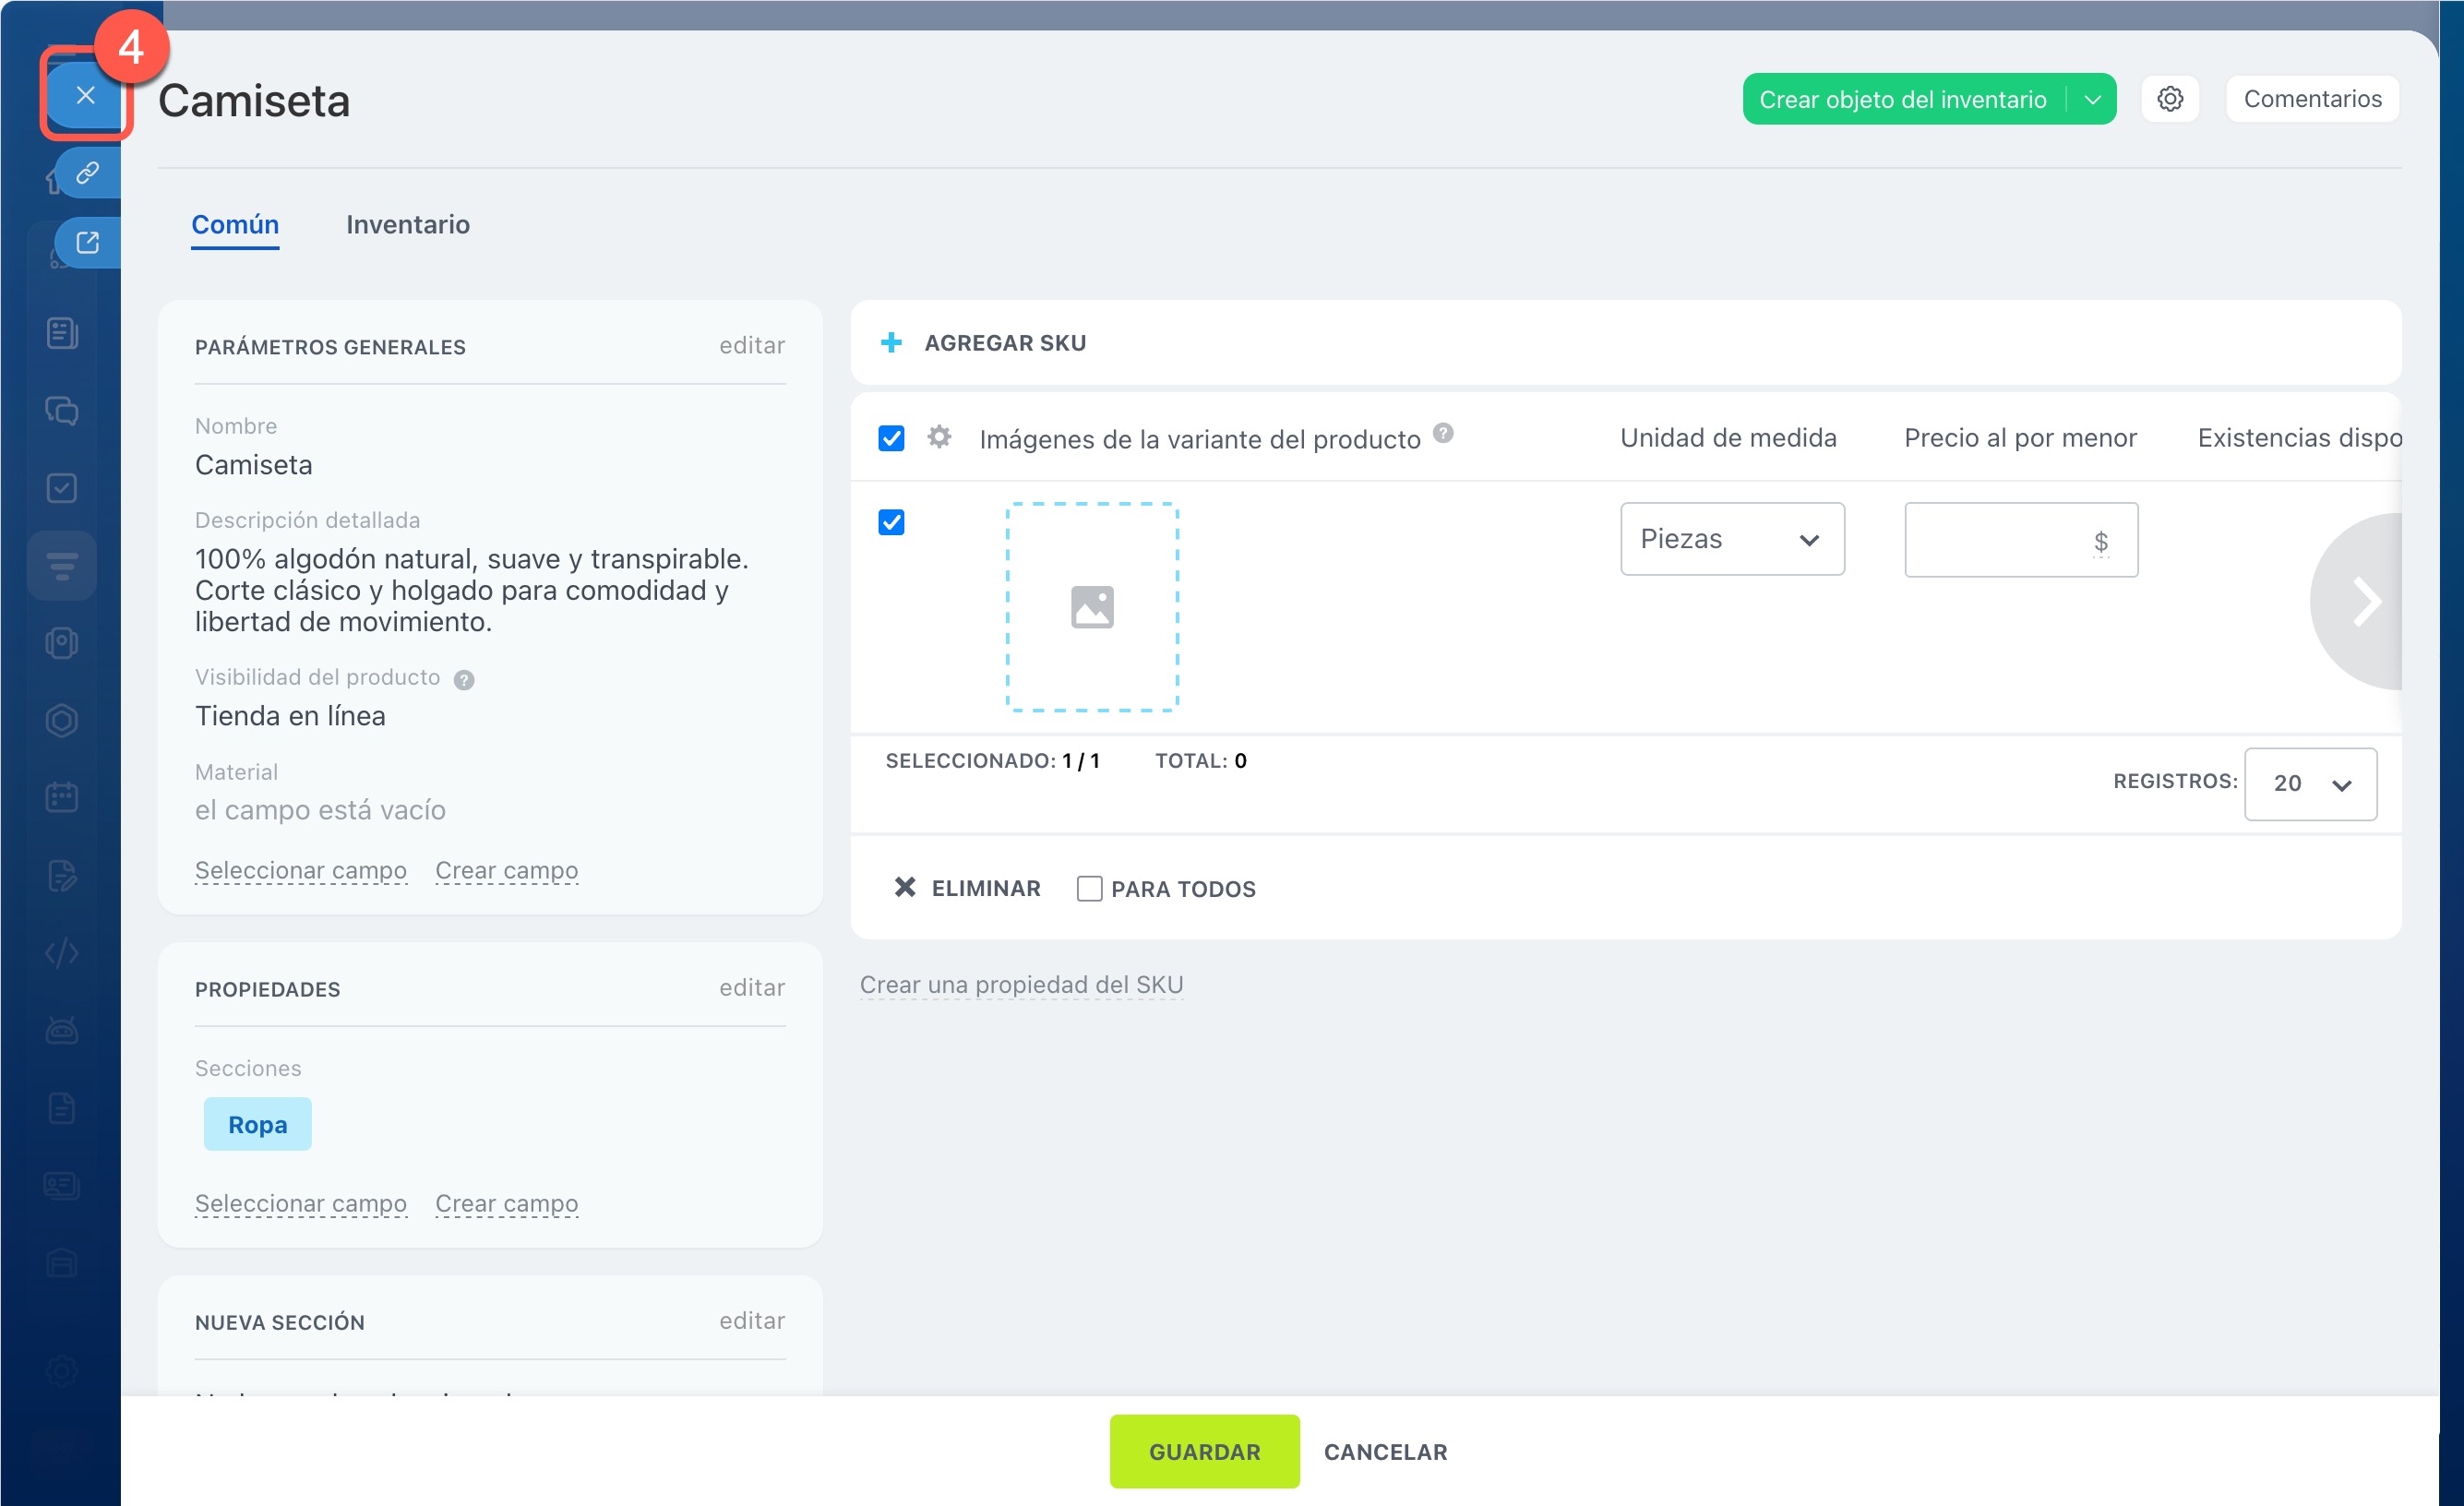Click the SKU column settings gear icon
This screenshot has height=1506, width=2464.
[939, 437]
